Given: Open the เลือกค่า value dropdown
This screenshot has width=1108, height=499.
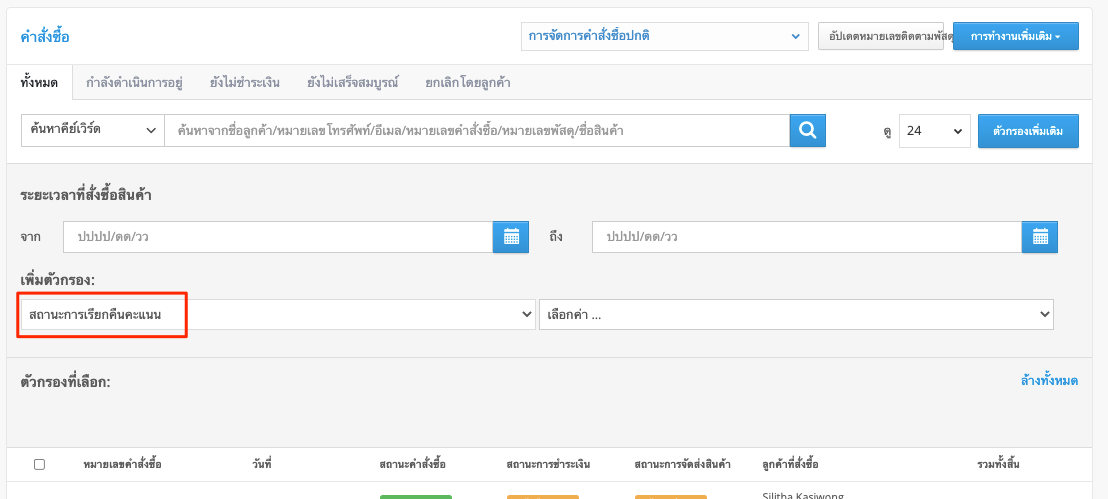Looking at the screenshot, I should pos(796,315).
